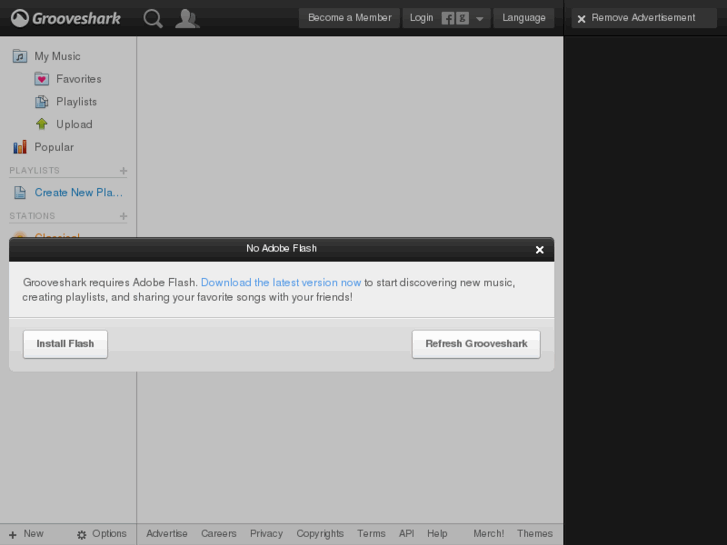Click the Login button

421,18
